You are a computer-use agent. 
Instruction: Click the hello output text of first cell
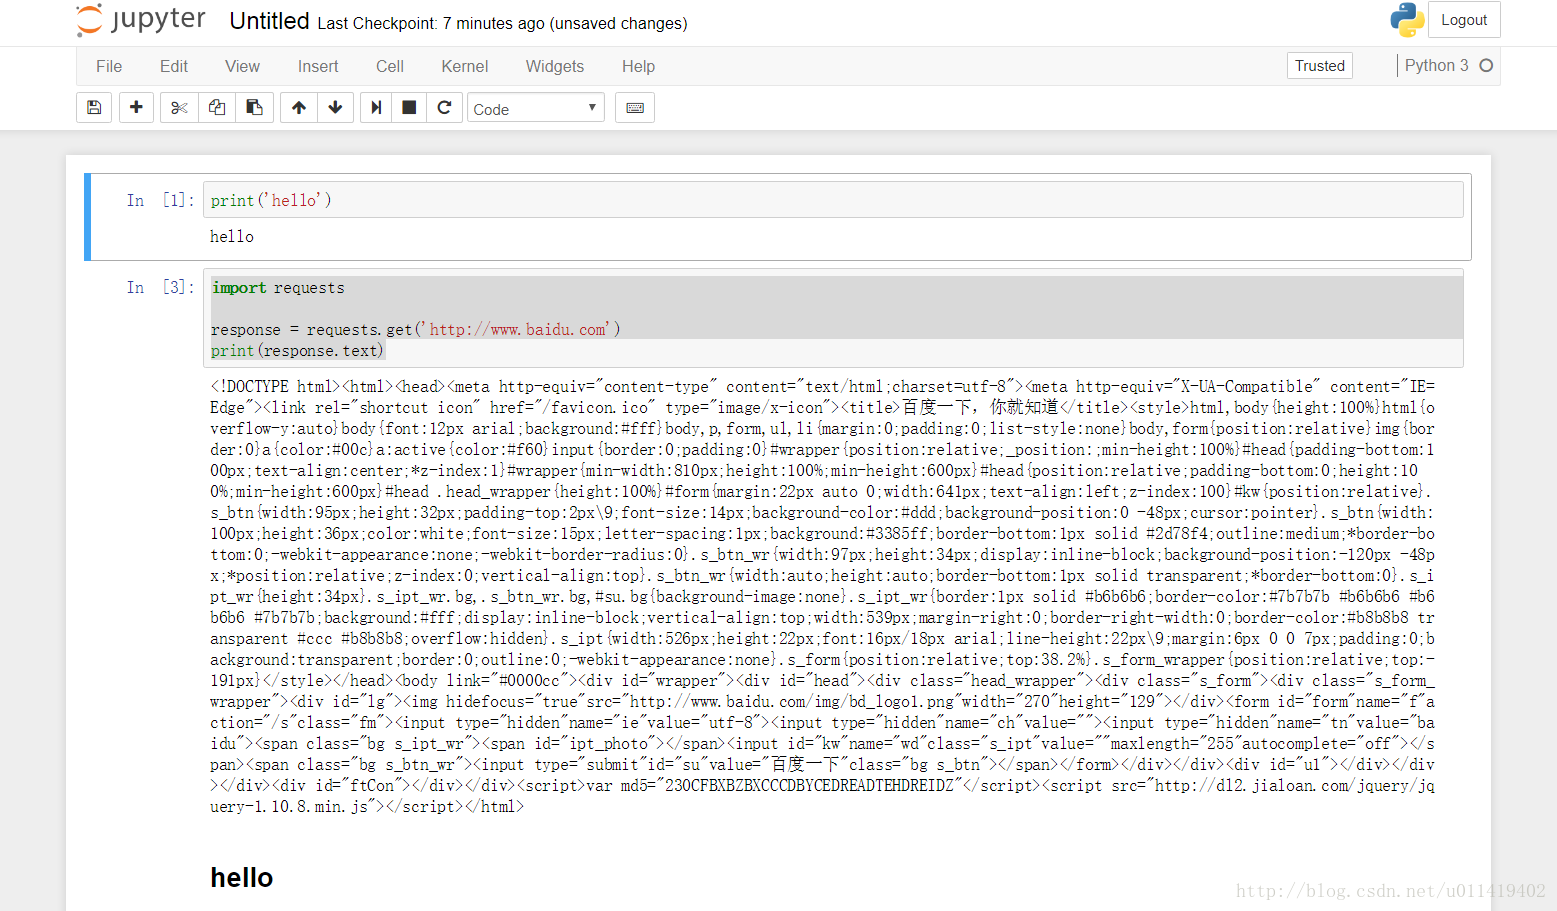tap(232, 236)
